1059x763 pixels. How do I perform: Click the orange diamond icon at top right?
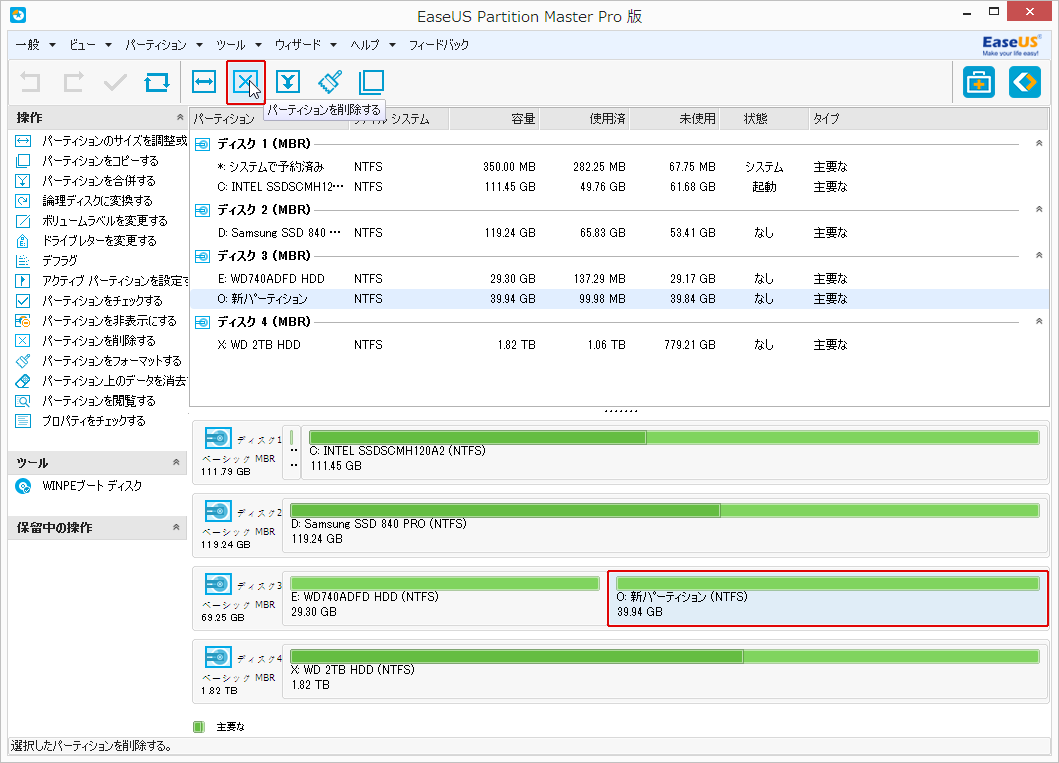point(1025,82)
